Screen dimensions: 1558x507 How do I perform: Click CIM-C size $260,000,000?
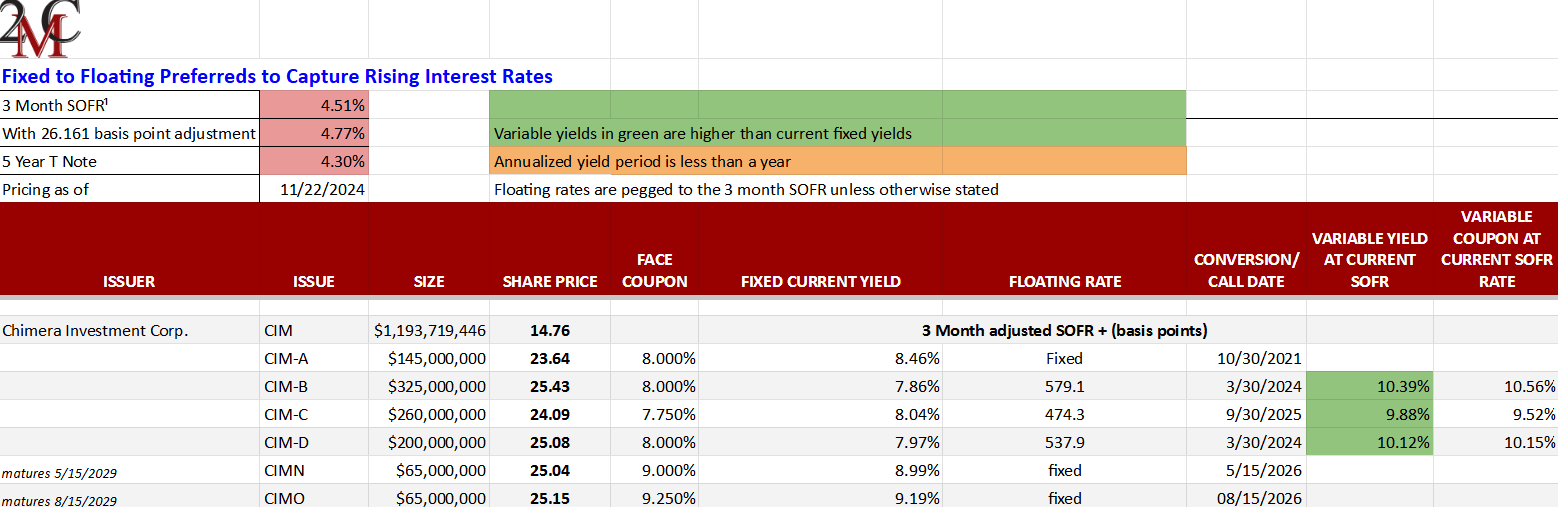[429, 414]
